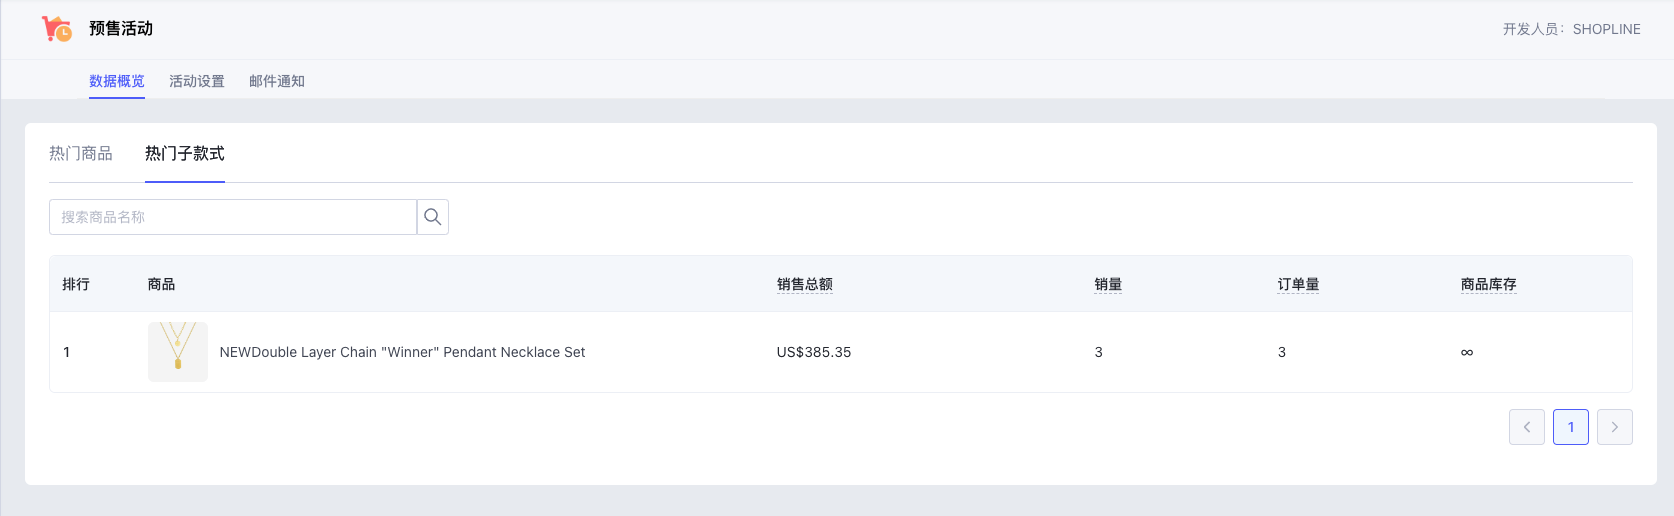Go to next page arrow
This screenshot has width=1674, height=516.
point(1615,427)
